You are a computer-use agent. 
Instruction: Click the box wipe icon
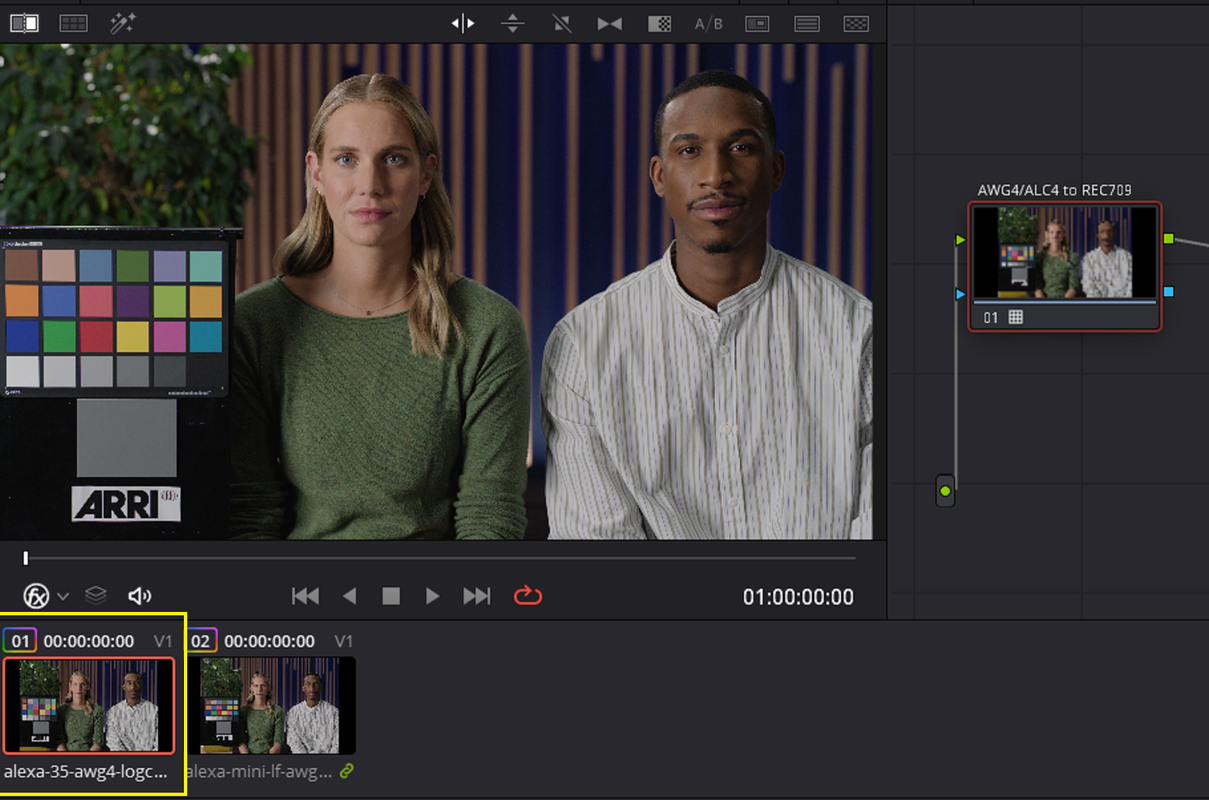[x=757, y=24]
